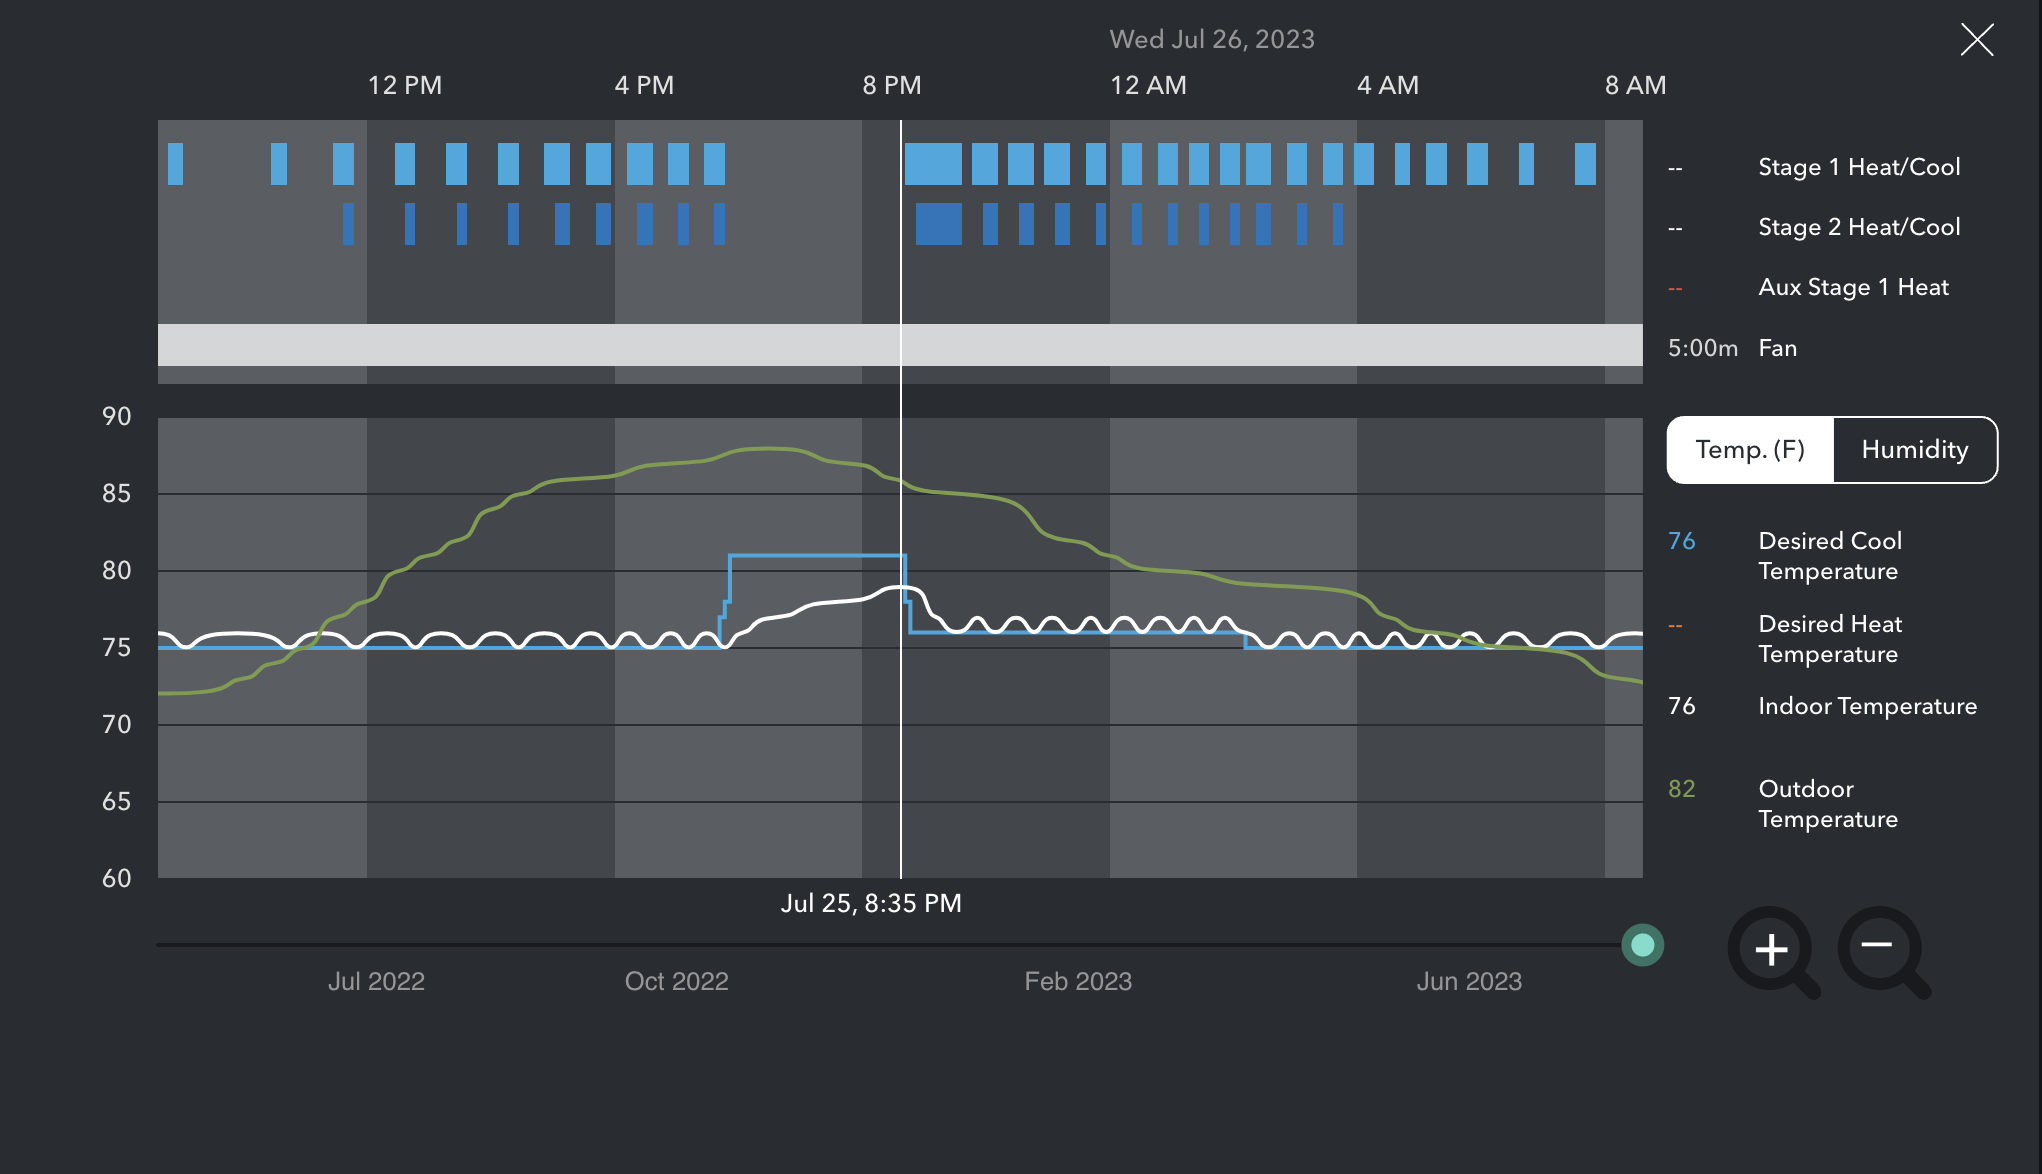2042x1174 pixels.
Task: Click the Indoor Temperature legend entry
Action: (1866, 706)
